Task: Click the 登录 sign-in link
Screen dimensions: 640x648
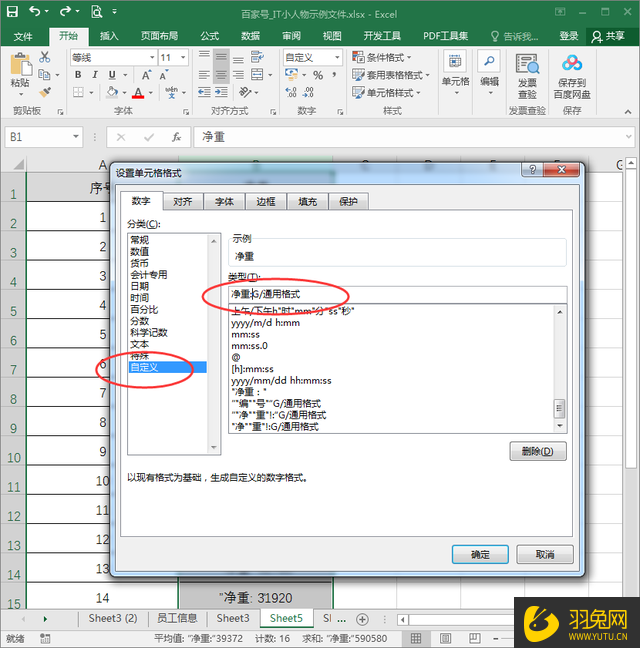Action: (x=569, y=36)
